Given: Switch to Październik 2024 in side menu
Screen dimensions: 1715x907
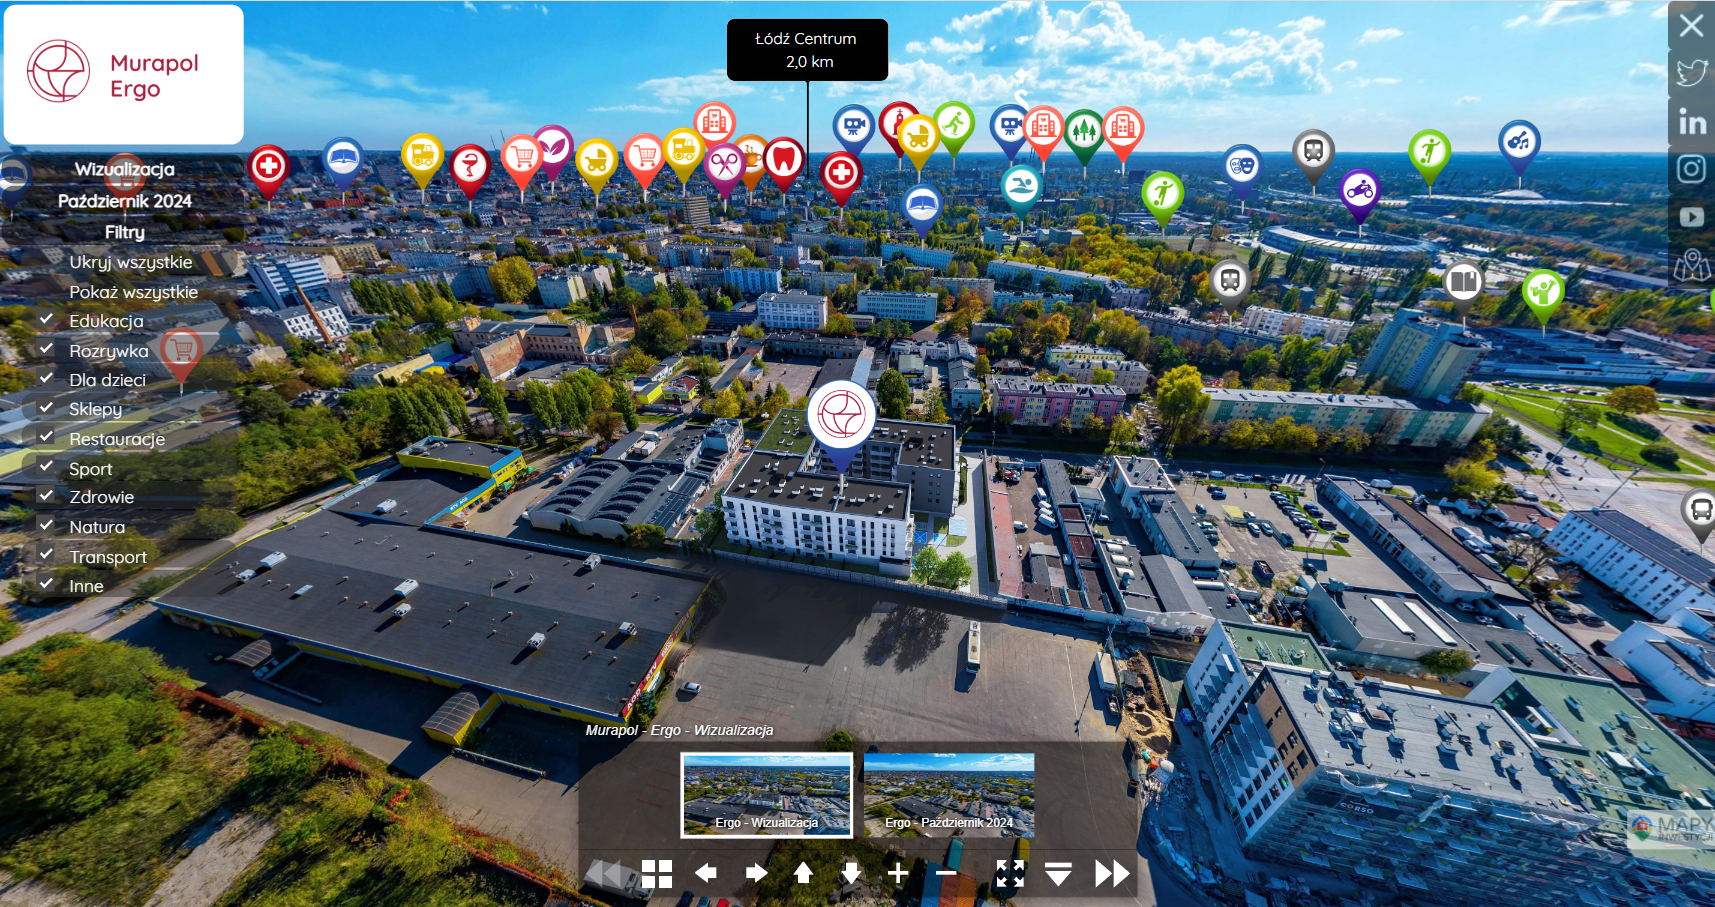Looking at the screenshot, I should pos(125,201).
